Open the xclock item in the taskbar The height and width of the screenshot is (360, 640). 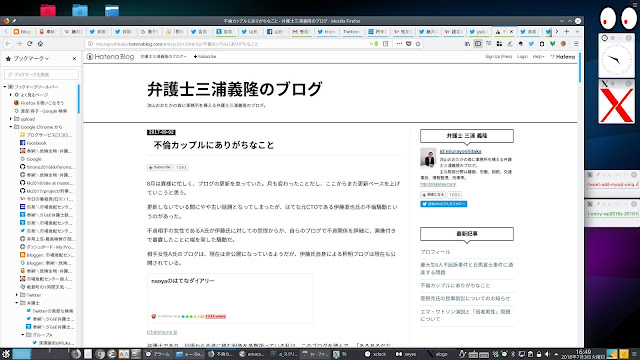pyautogui.click(x=376, y=354)
